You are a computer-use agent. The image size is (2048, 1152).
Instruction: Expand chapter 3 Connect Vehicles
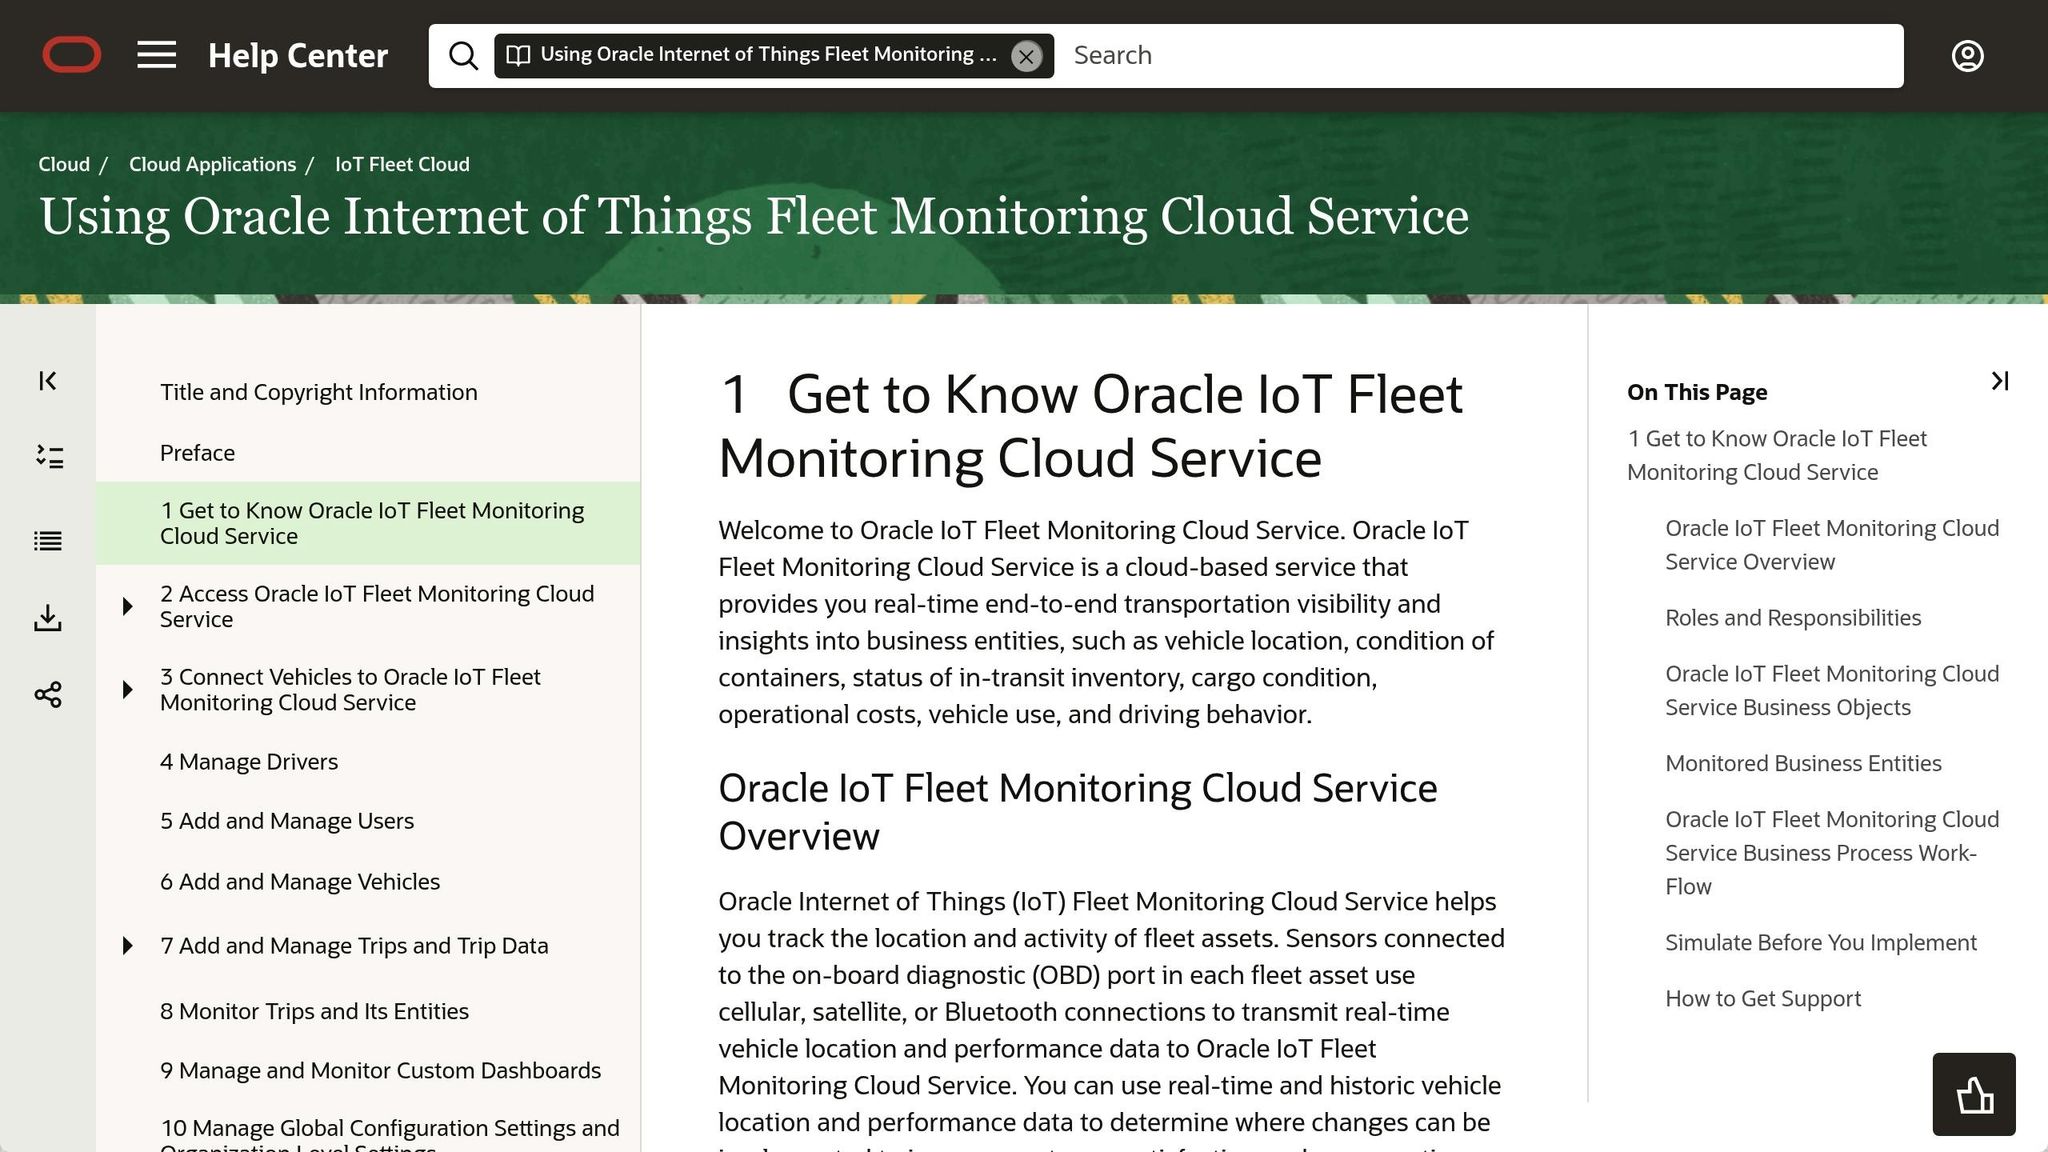(127, 690)
